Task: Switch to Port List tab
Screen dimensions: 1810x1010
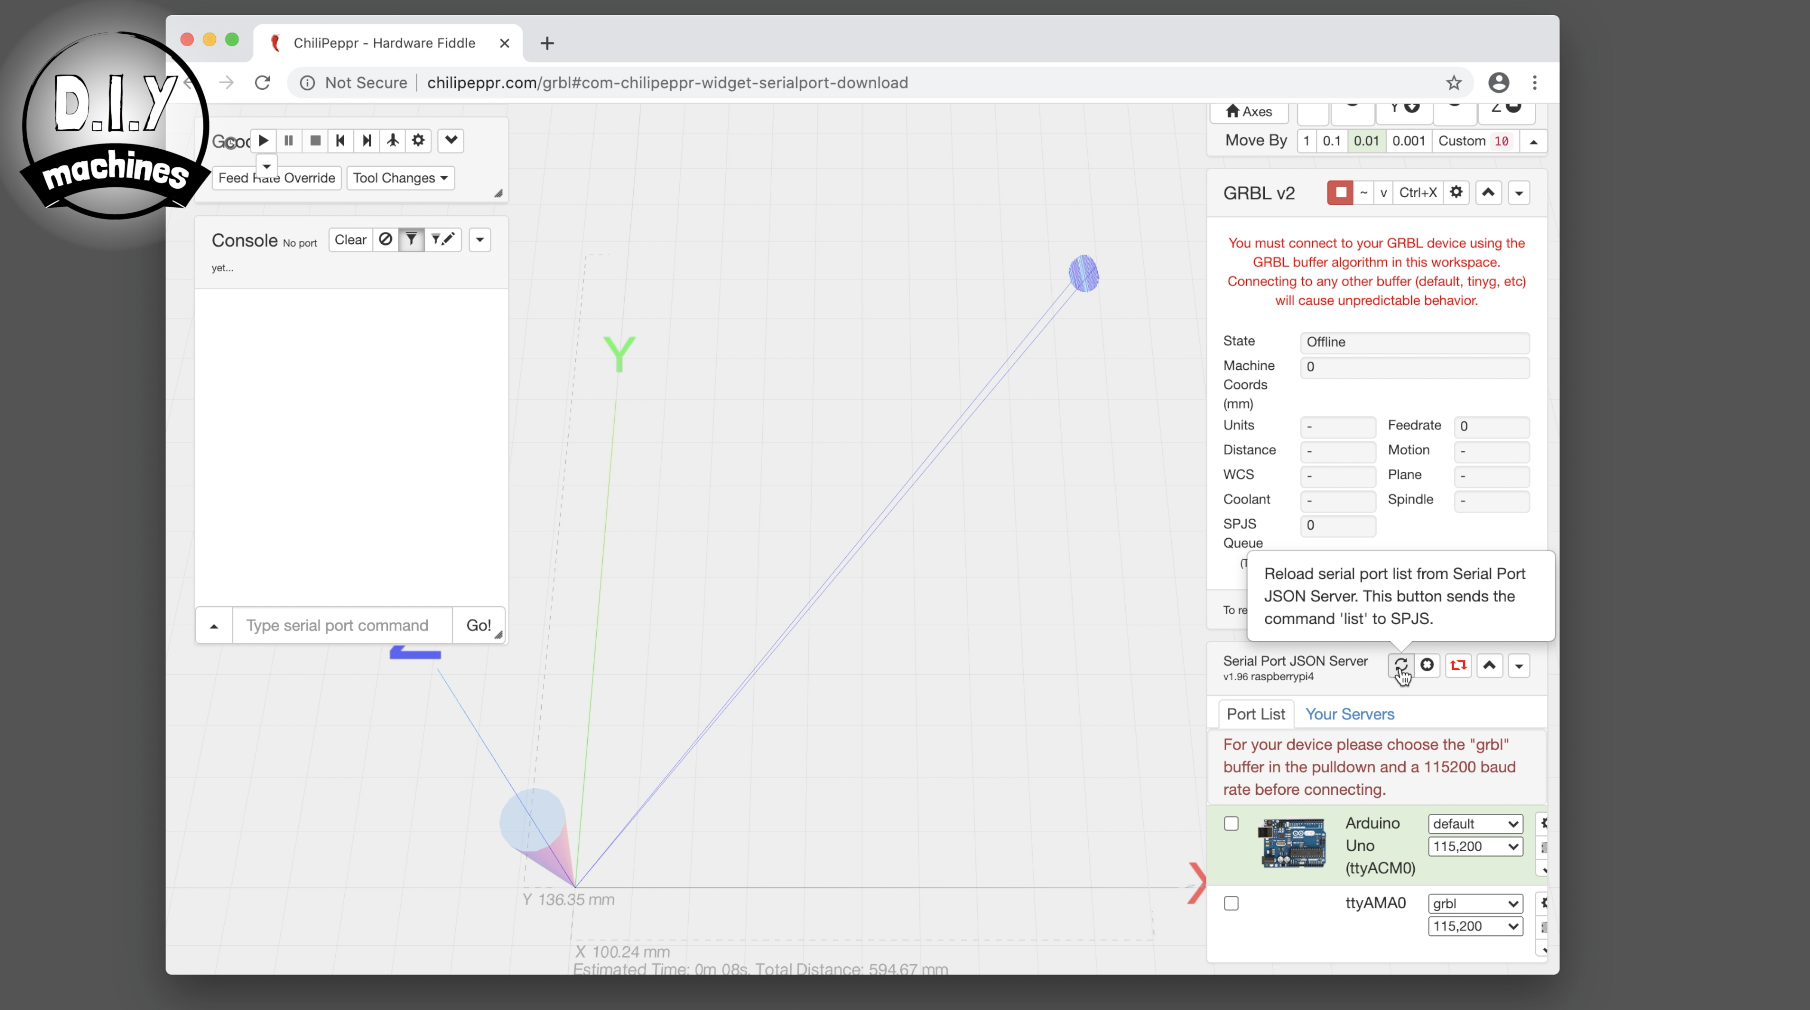Action: coord(1256,714)
